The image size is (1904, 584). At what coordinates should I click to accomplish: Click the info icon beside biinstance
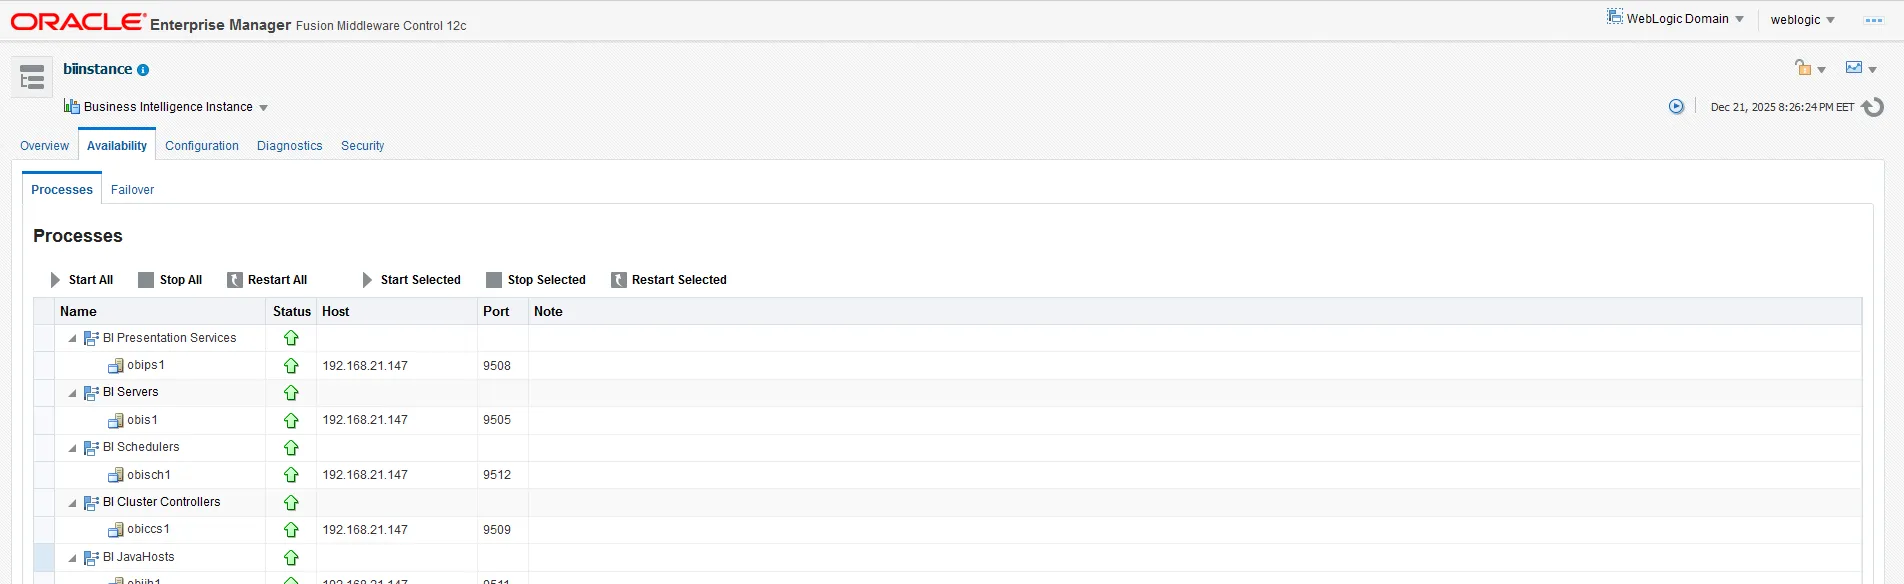coord(143,70)
